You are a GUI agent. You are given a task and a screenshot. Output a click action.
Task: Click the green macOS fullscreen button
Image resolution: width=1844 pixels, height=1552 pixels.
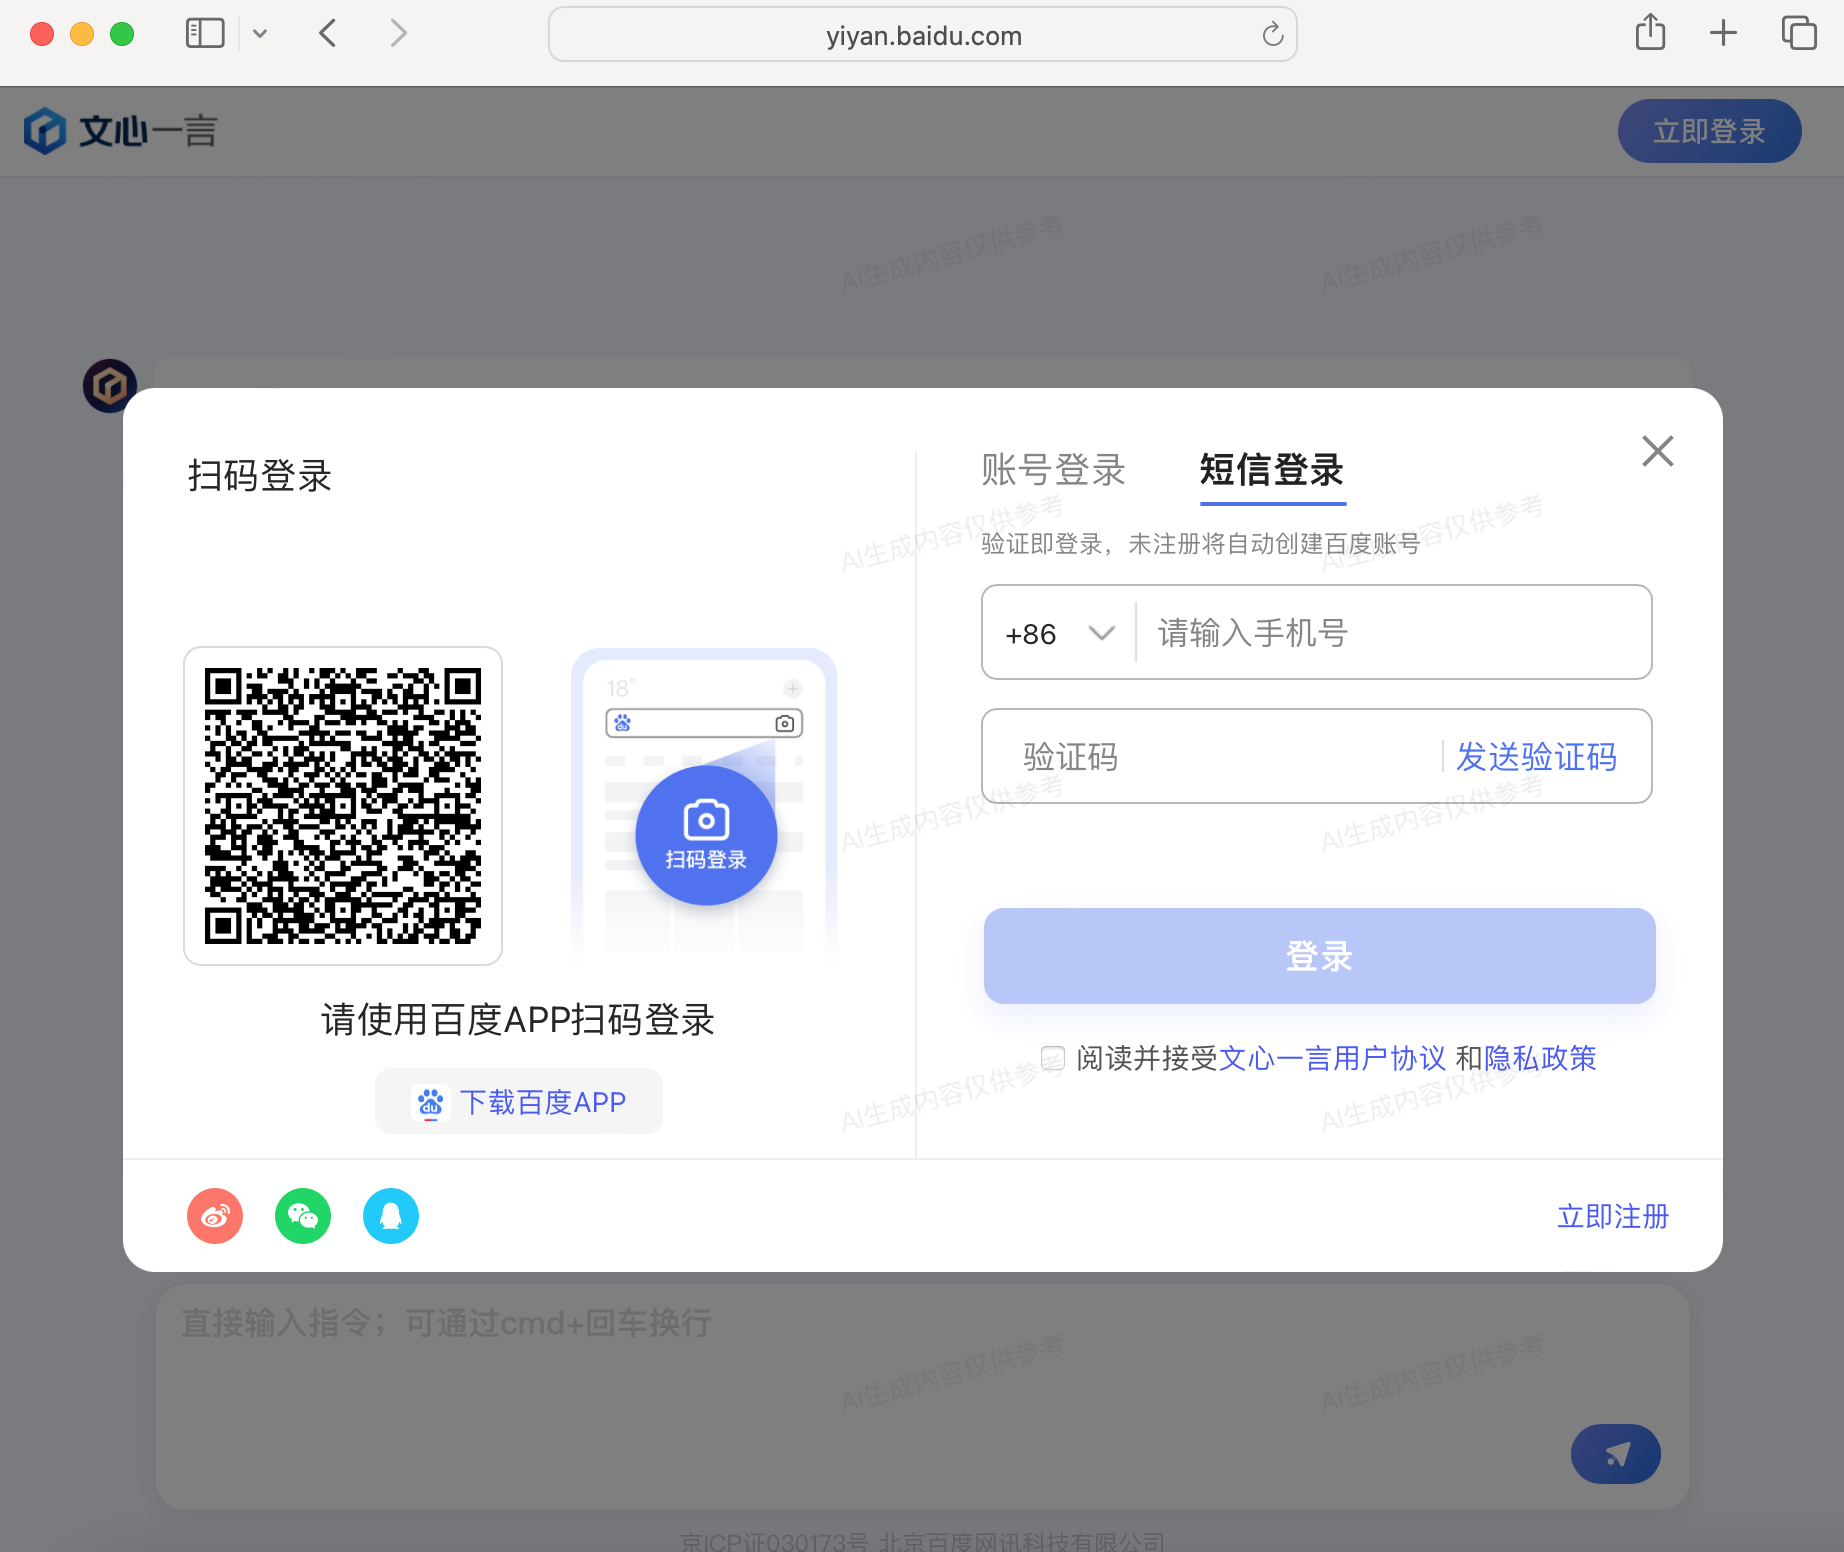click(122, 34)
